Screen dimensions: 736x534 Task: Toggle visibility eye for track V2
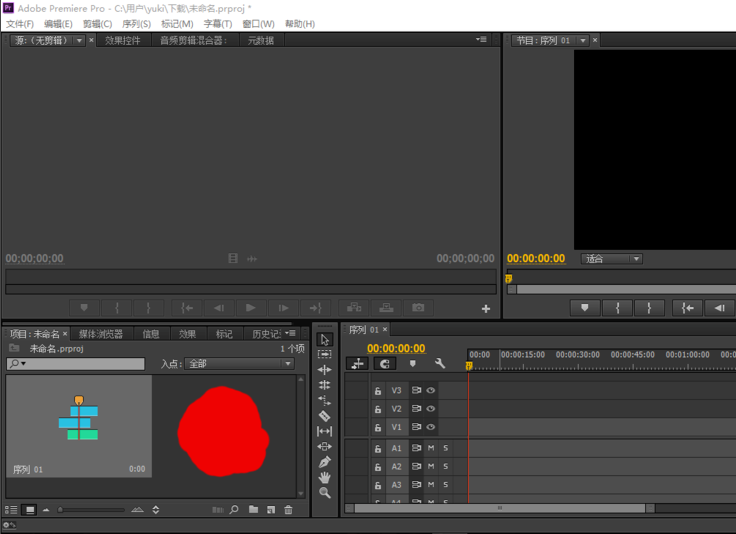(431, 409)
